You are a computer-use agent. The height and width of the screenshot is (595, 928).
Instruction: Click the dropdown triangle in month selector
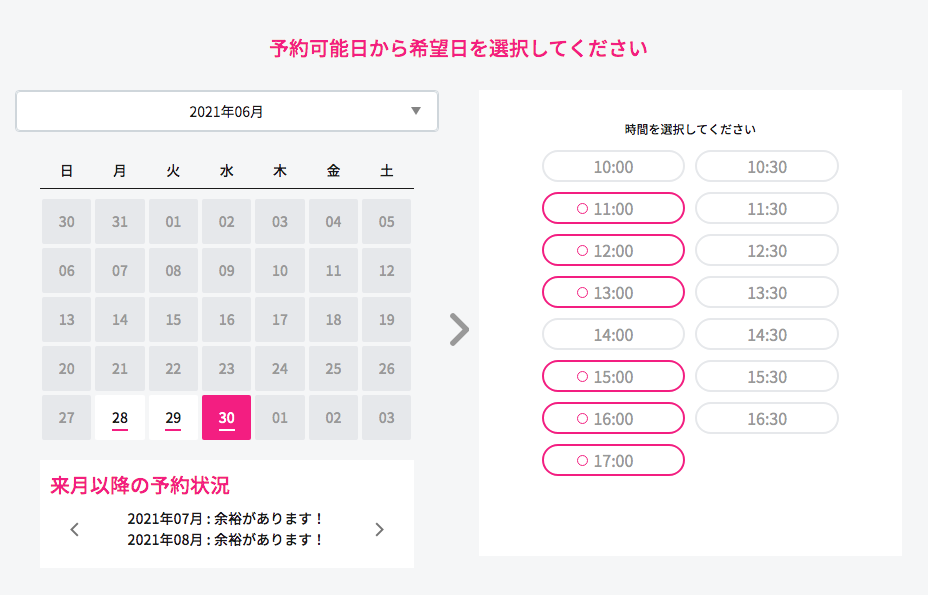point(416,111)
